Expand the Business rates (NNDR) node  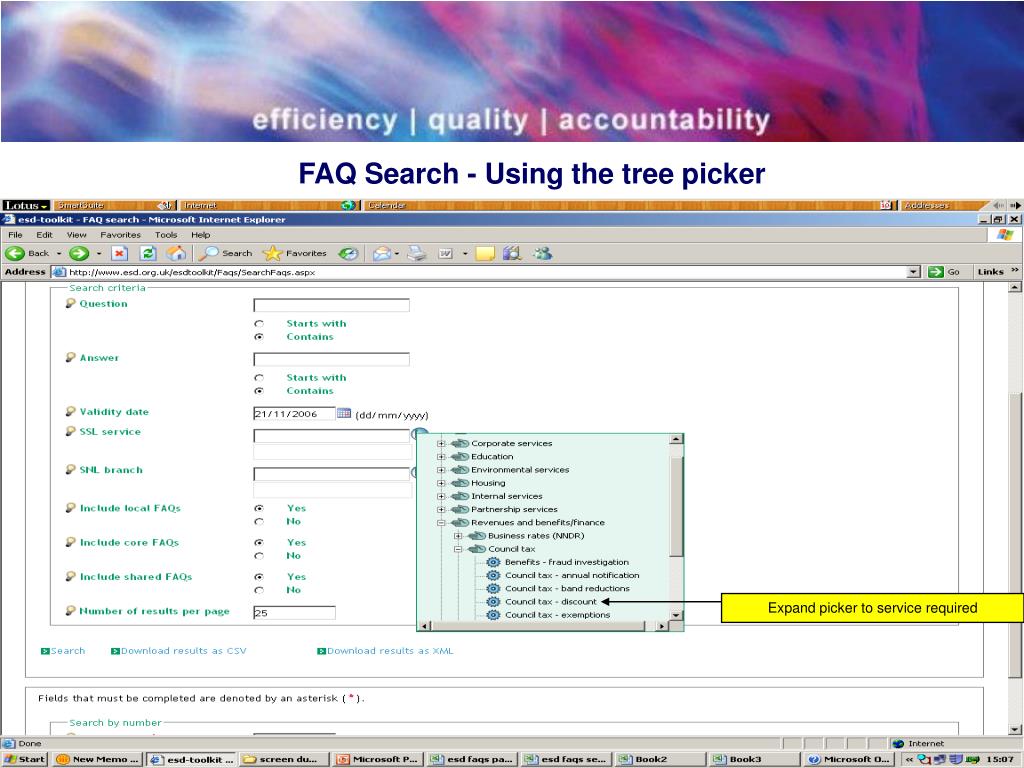(458, 536)
